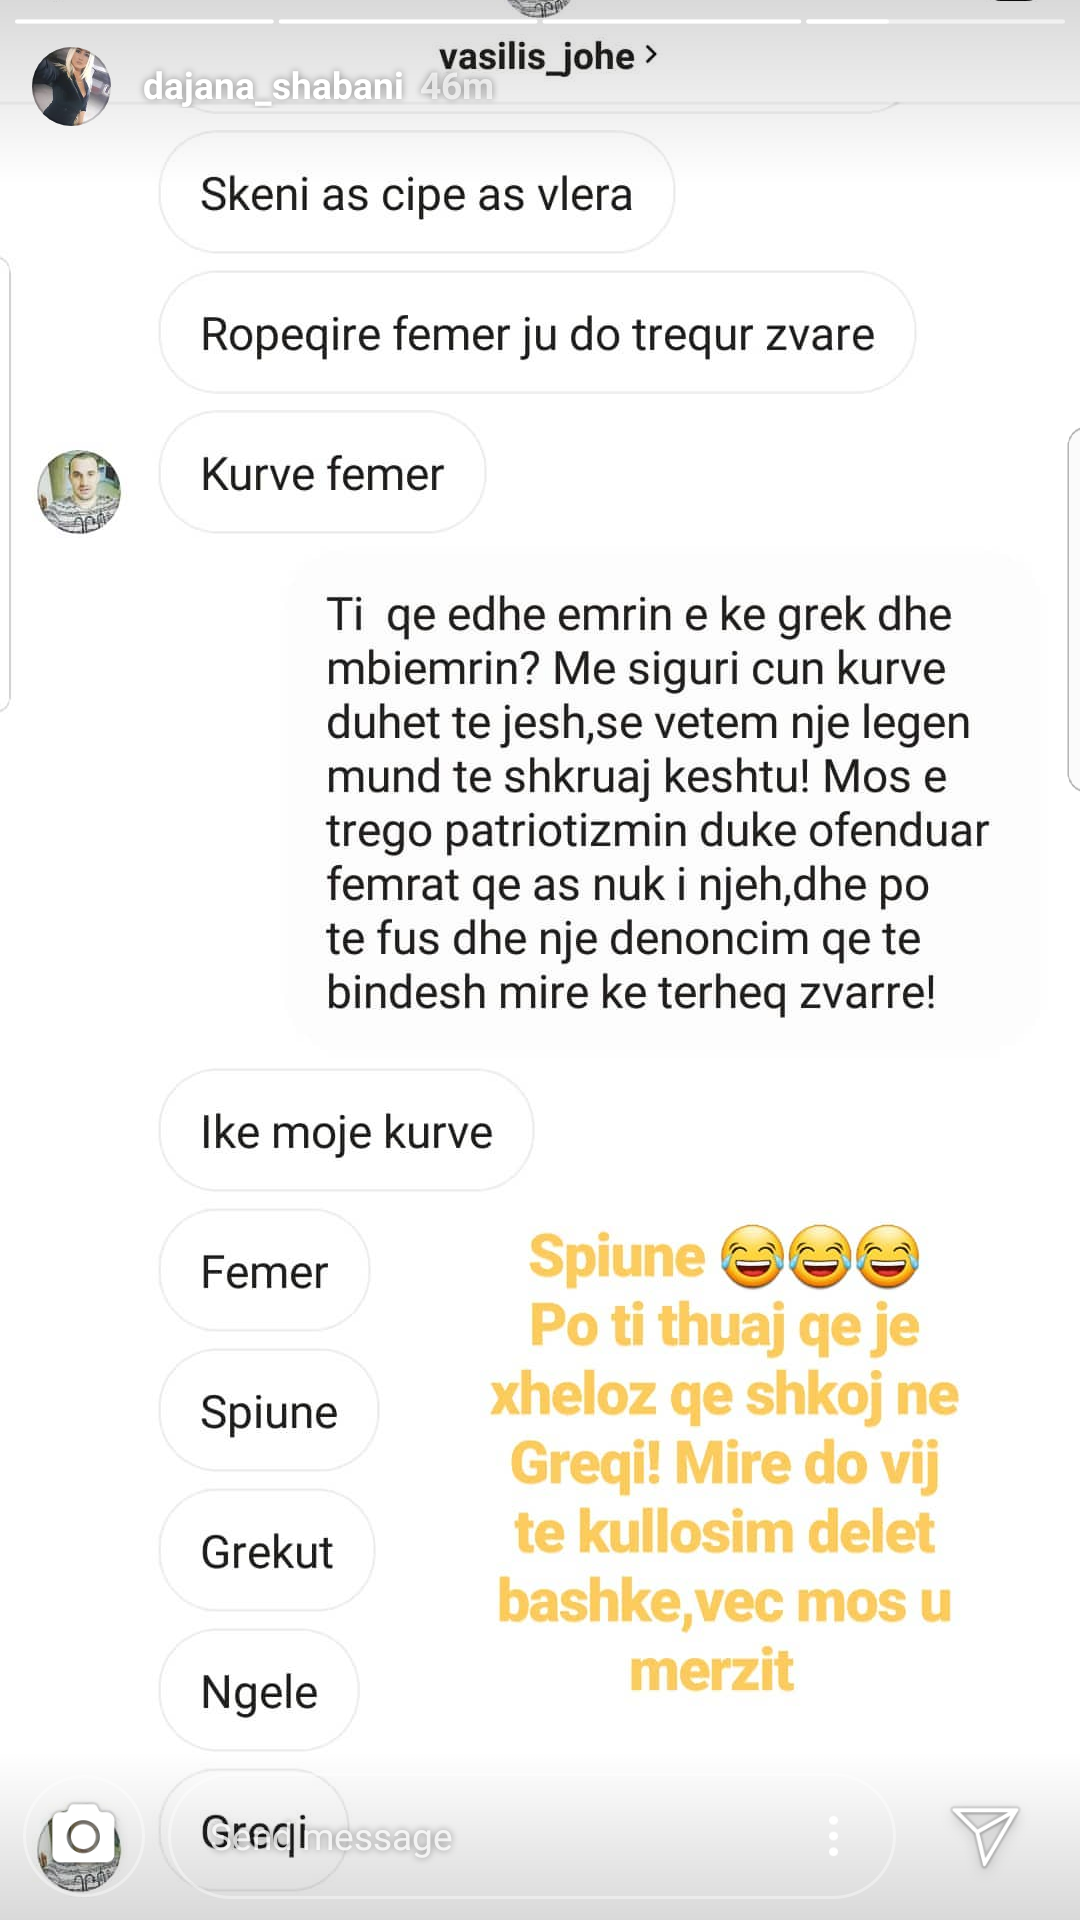Select the 'Ropeqire femer ju do trequr zvare' bubble
Viewport: 1080px width, 1920px height.
(537, 333)
